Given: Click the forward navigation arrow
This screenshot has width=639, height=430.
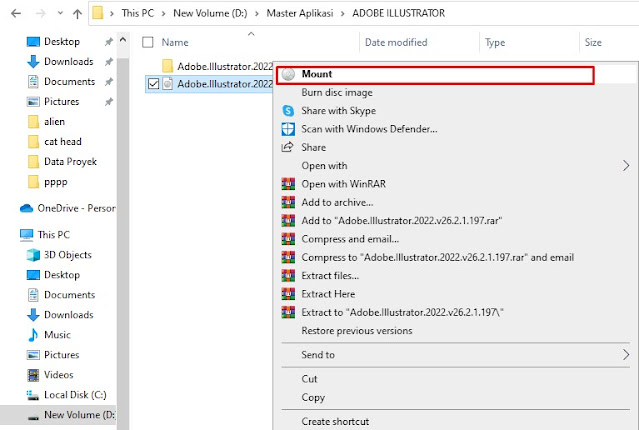Looking at the screenshot, I should click(x=40, y=13).
